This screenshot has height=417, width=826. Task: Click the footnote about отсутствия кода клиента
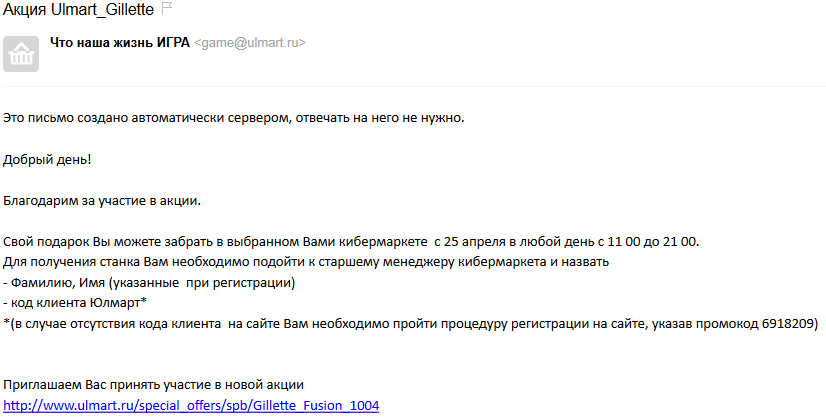[411, 323]
